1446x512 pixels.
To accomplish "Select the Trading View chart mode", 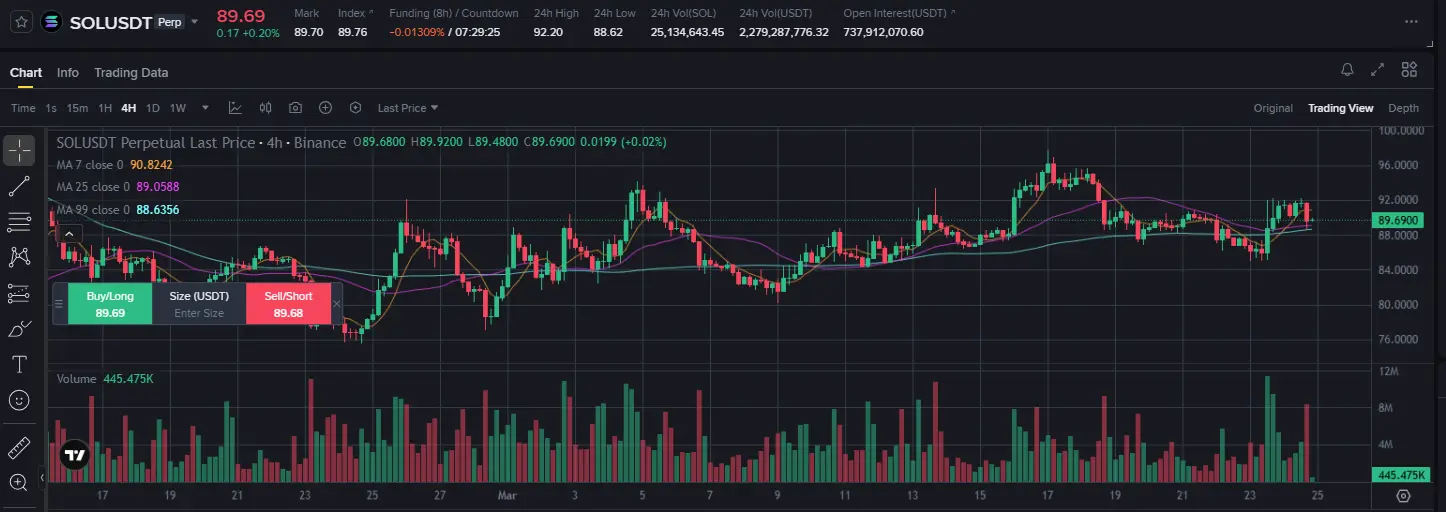I will click(x=1340, y=108).
